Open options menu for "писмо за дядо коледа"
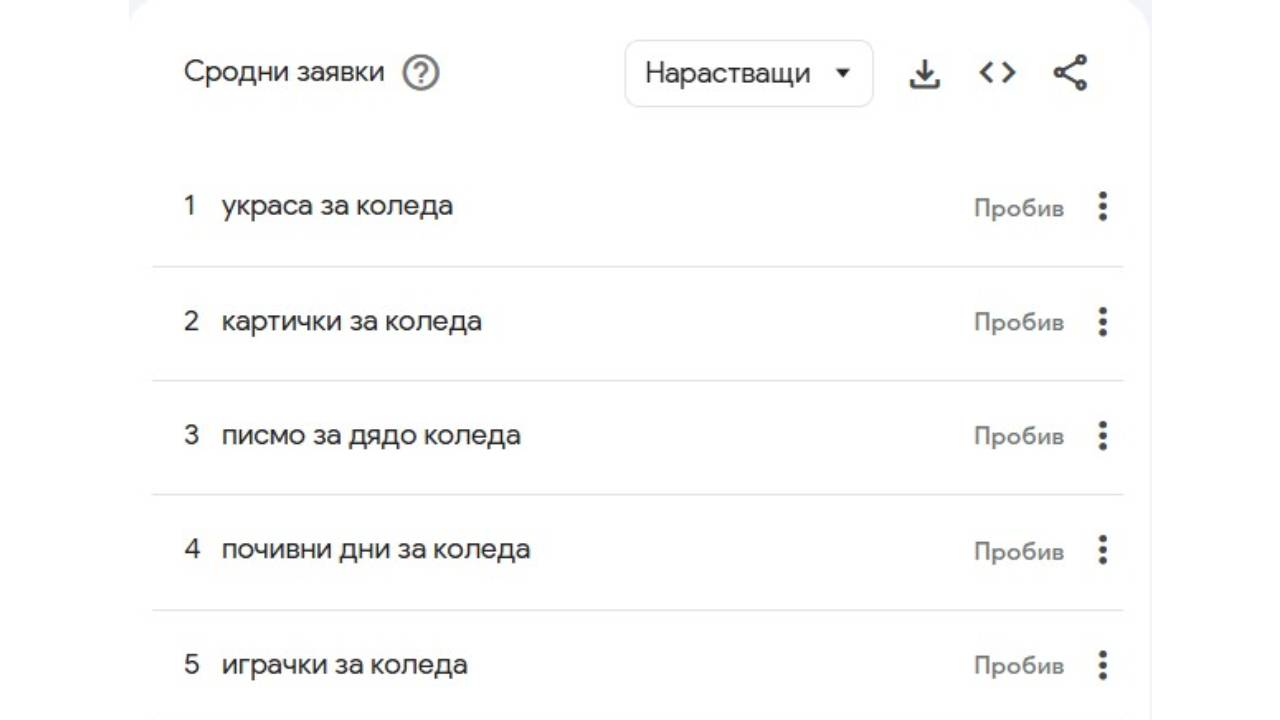The height and width of the screenshot is (720, 1280). [x=1102, y=436]
